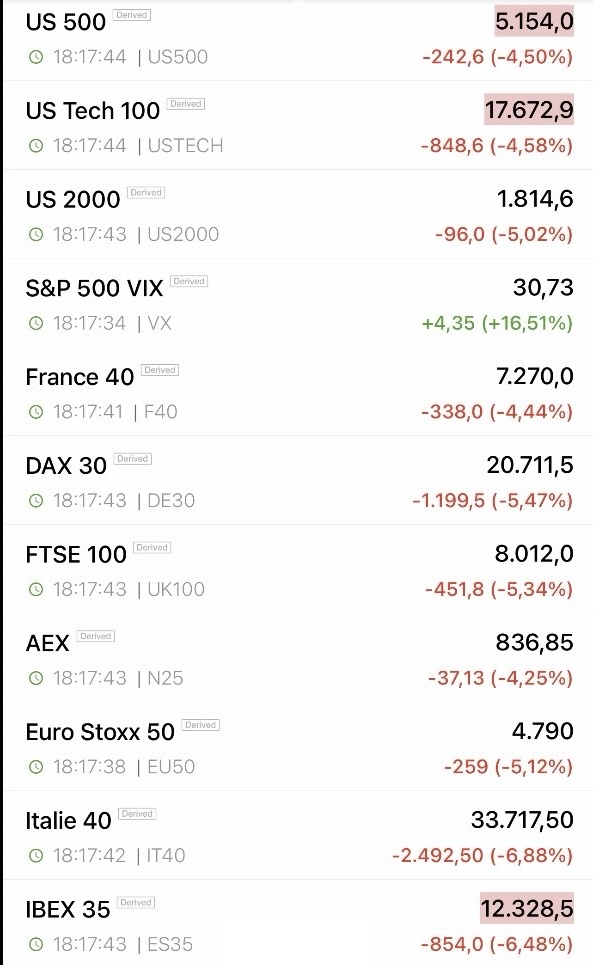This screenshot has height=965, width=593.
Task: Click the UK100 ticker symbol
Action: pos(176,590)
